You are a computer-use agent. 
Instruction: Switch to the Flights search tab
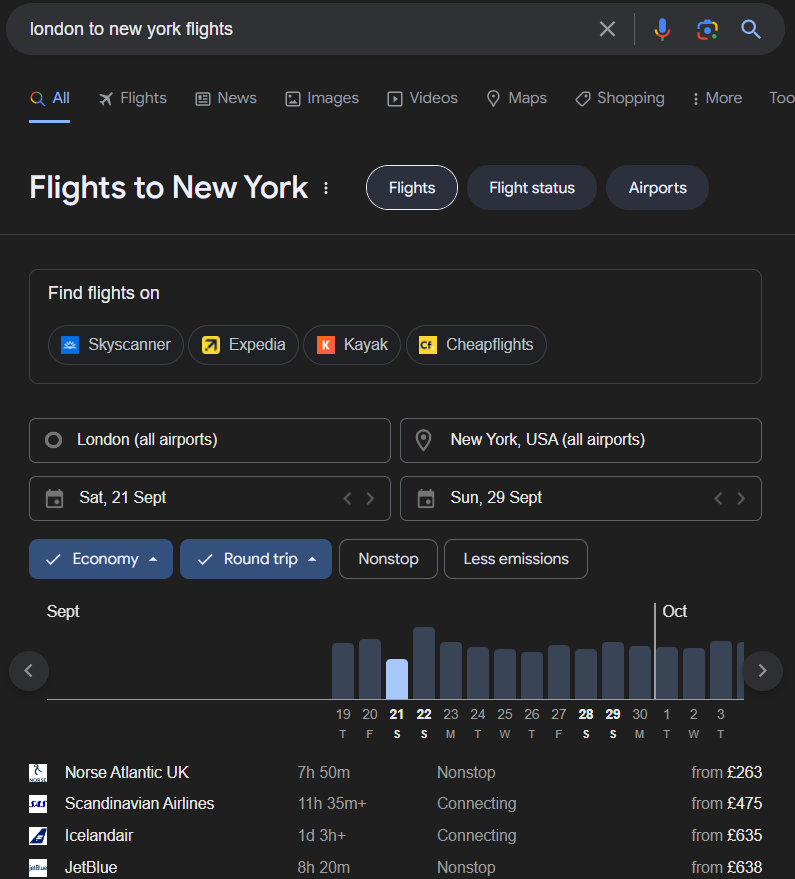(132, 98)
